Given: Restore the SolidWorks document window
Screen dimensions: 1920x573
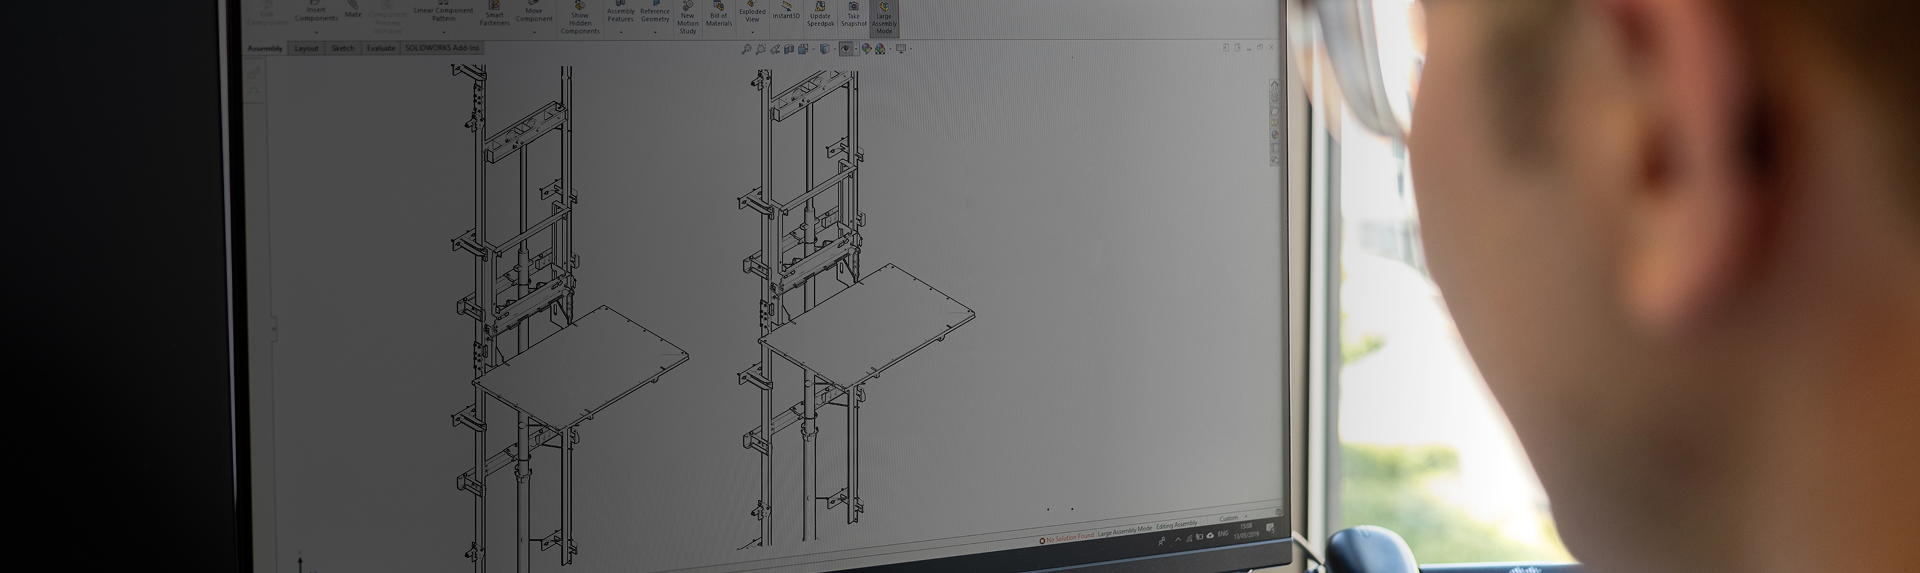Looking at the screenshot, I should point(1260,47).
